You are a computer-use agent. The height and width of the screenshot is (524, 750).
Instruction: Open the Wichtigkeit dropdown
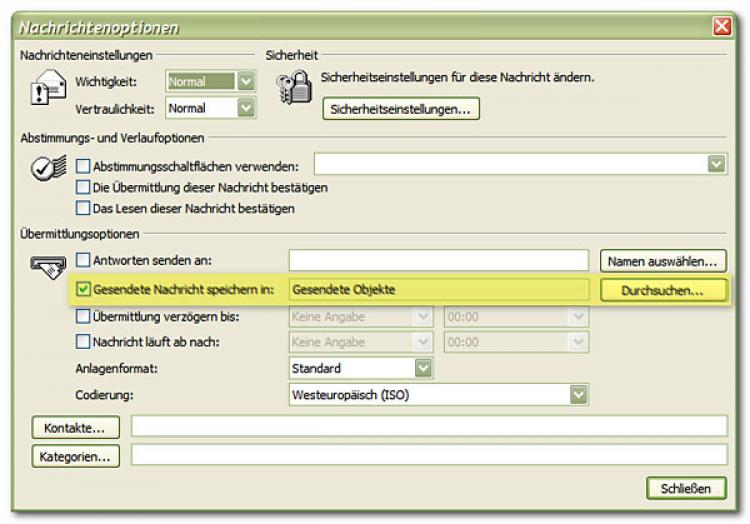pos(246,82)
